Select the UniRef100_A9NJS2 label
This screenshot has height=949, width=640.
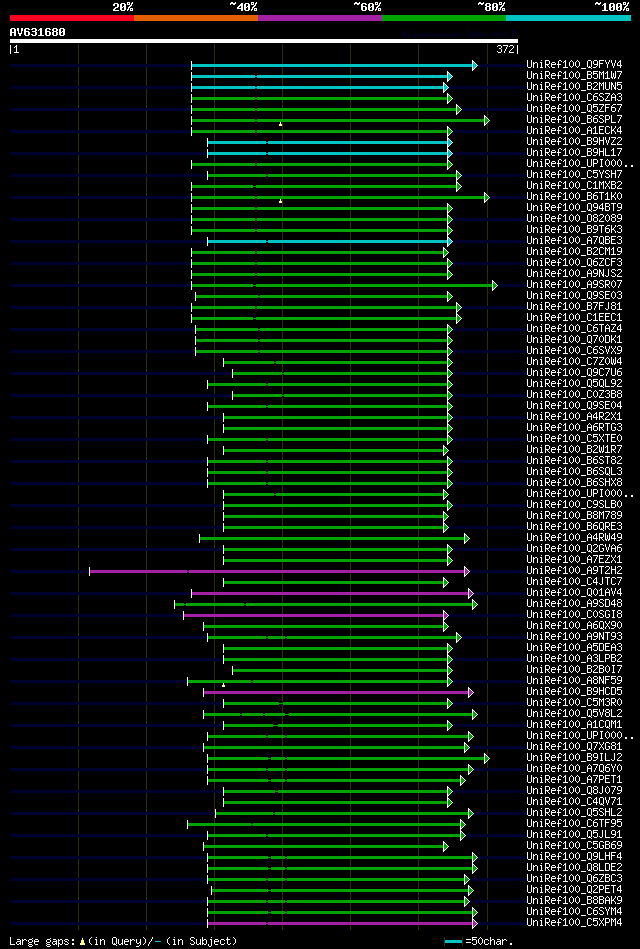click(574, 274)
